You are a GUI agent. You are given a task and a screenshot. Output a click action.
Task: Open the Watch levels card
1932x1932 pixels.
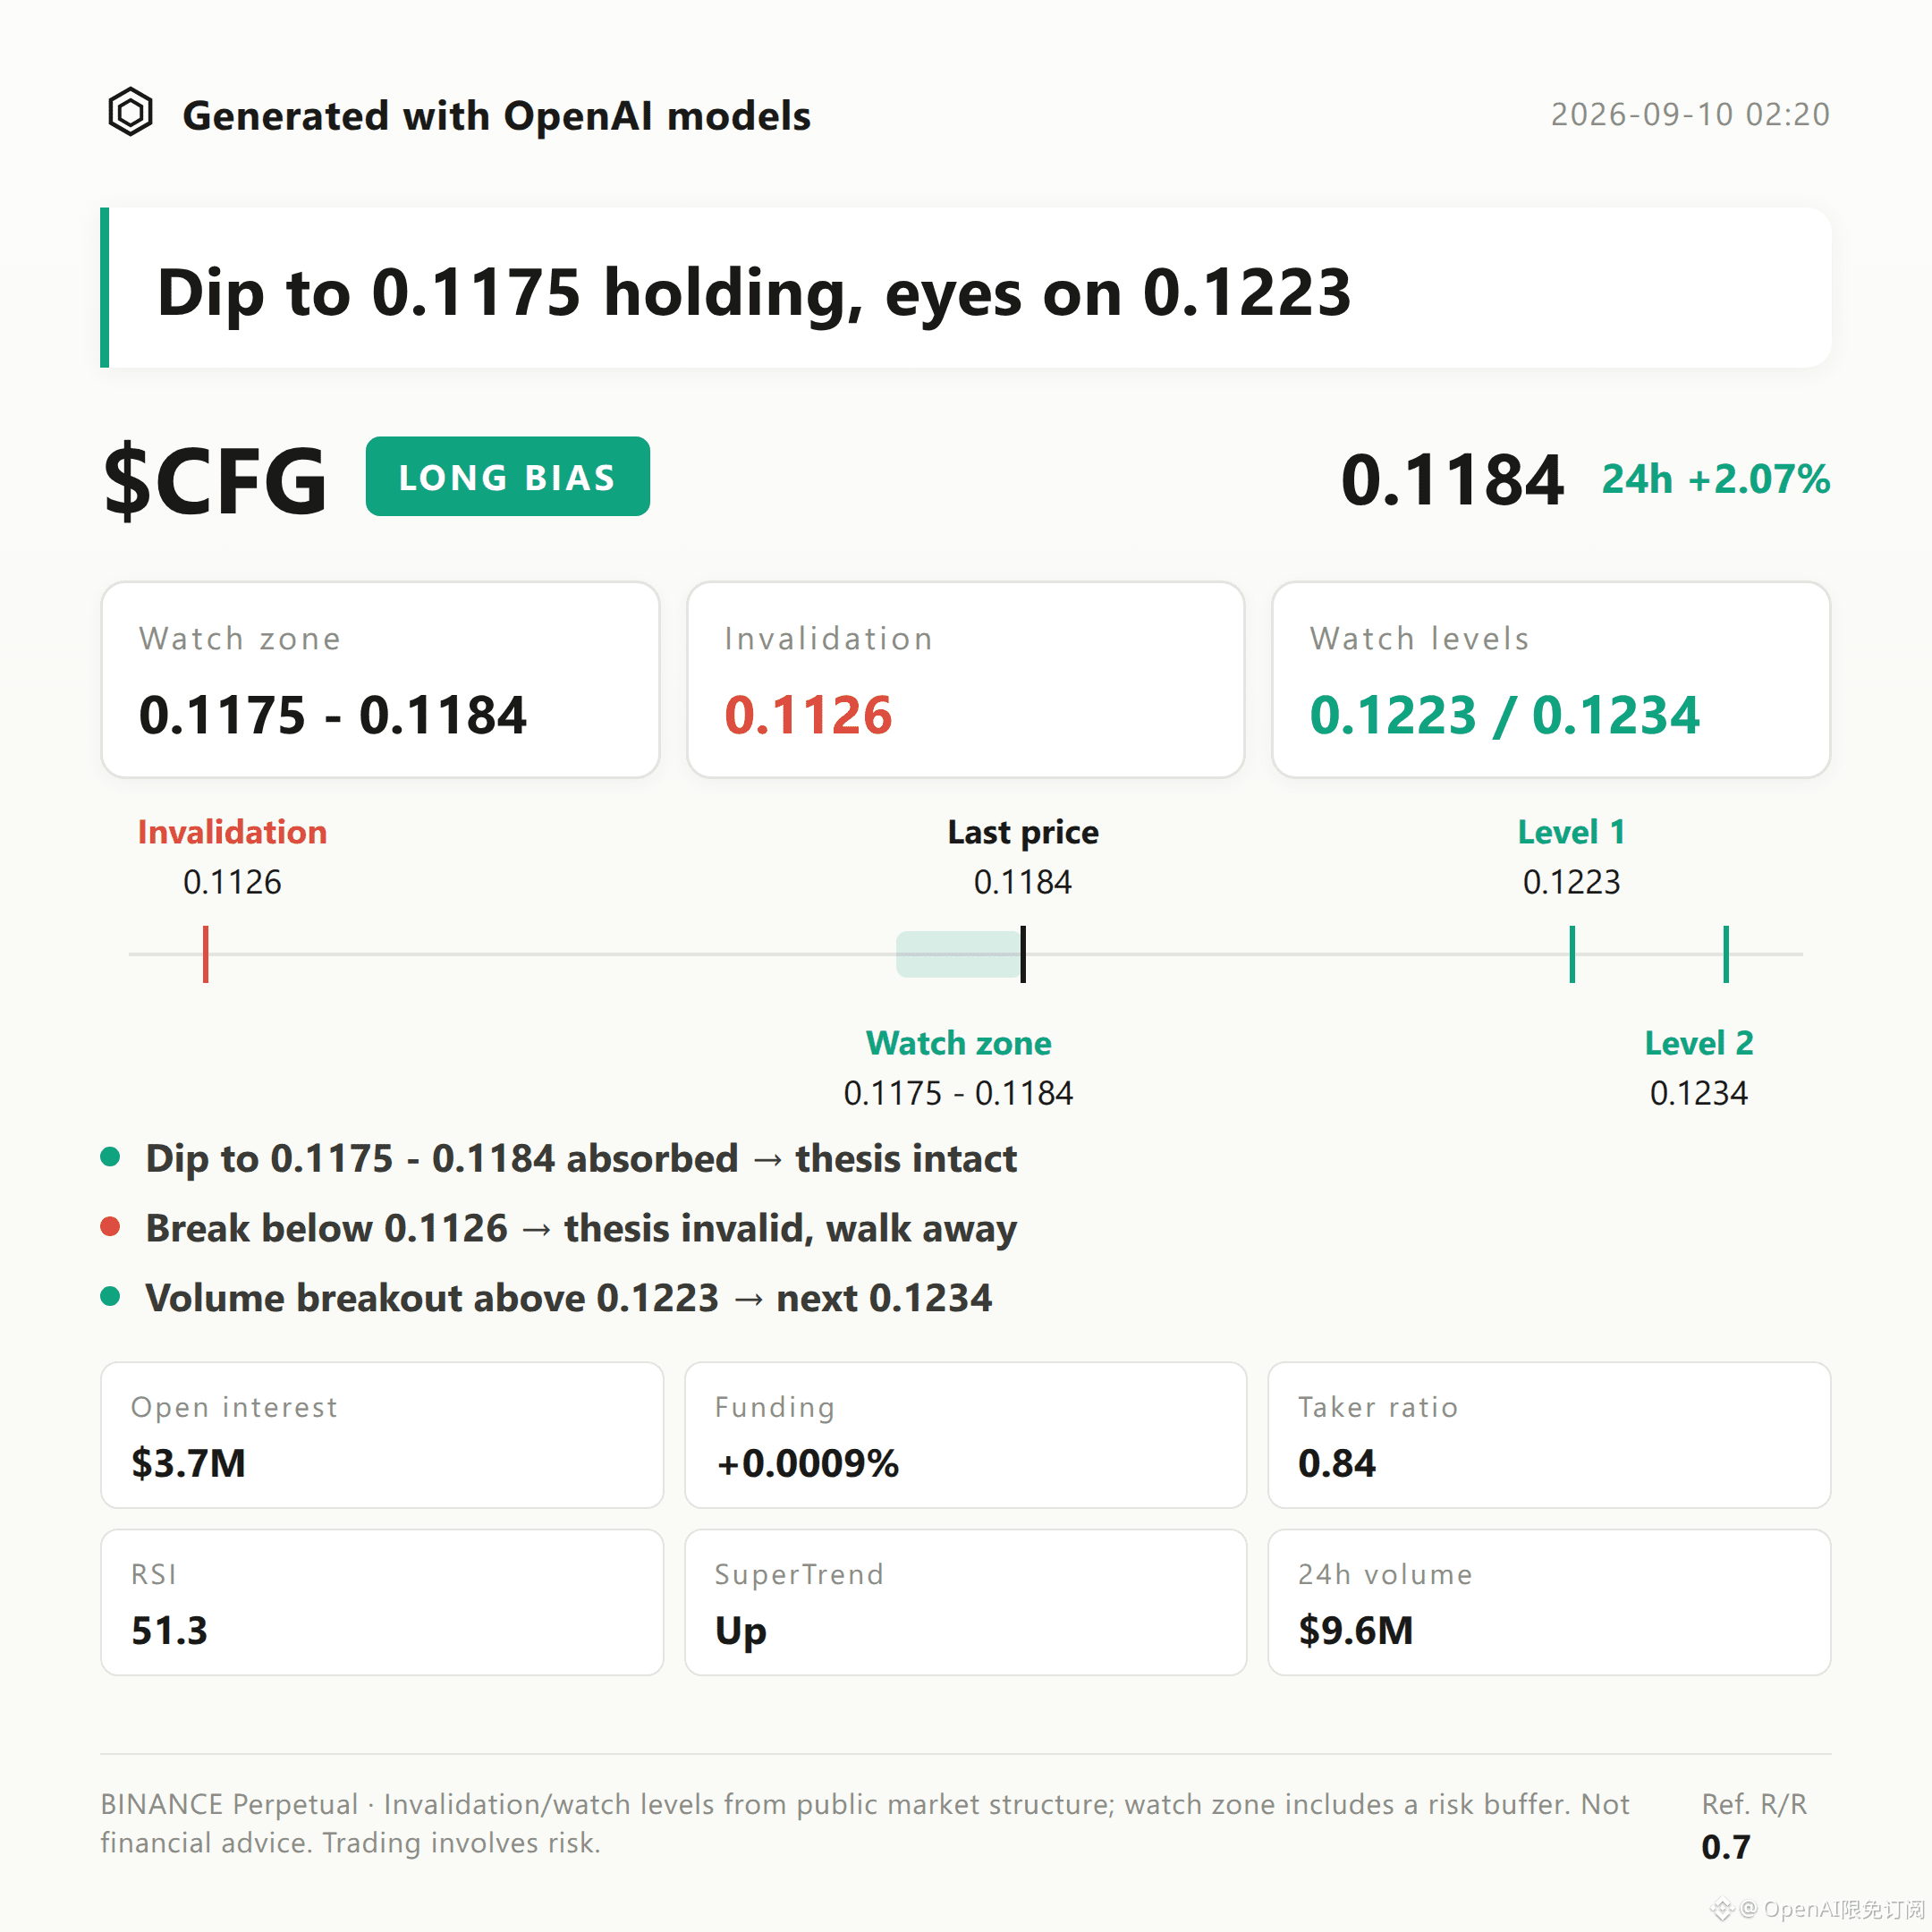(x=1551, y=680)
